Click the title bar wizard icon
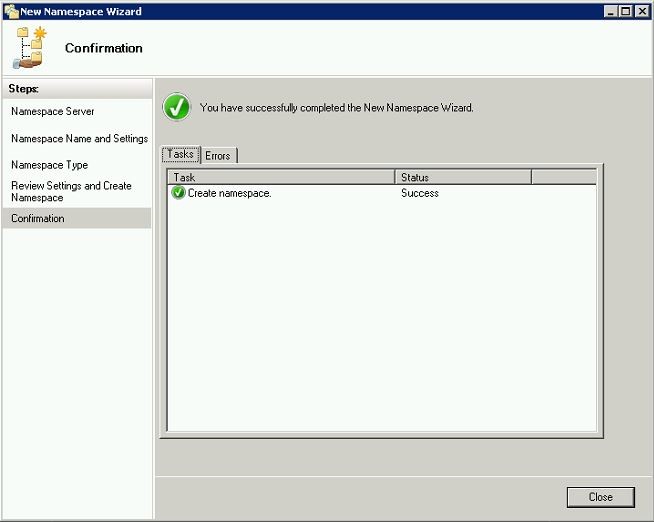654x522 pixels. tap(11, 11)
